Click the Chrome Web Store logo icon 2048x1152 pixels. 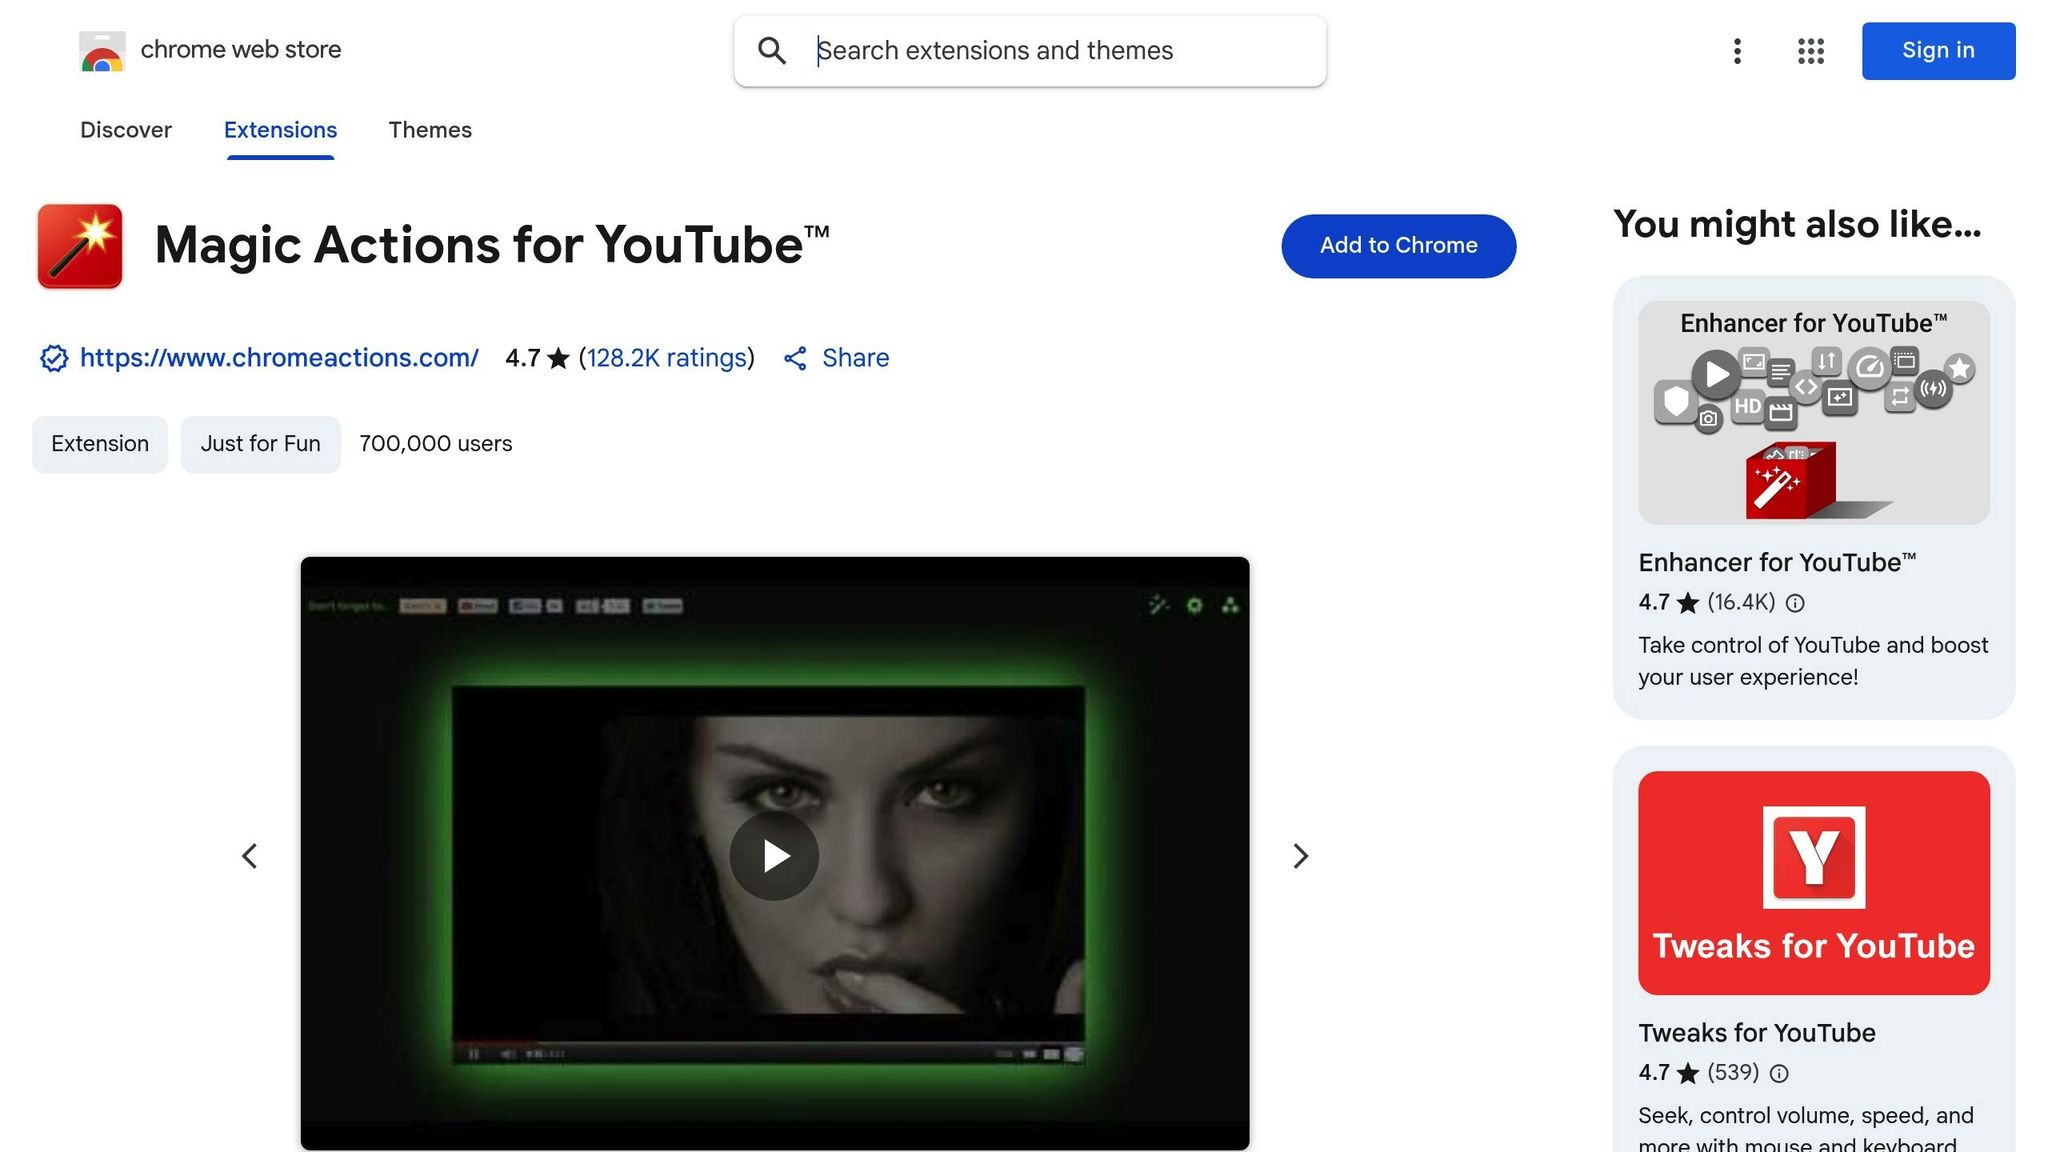(102, 51)
